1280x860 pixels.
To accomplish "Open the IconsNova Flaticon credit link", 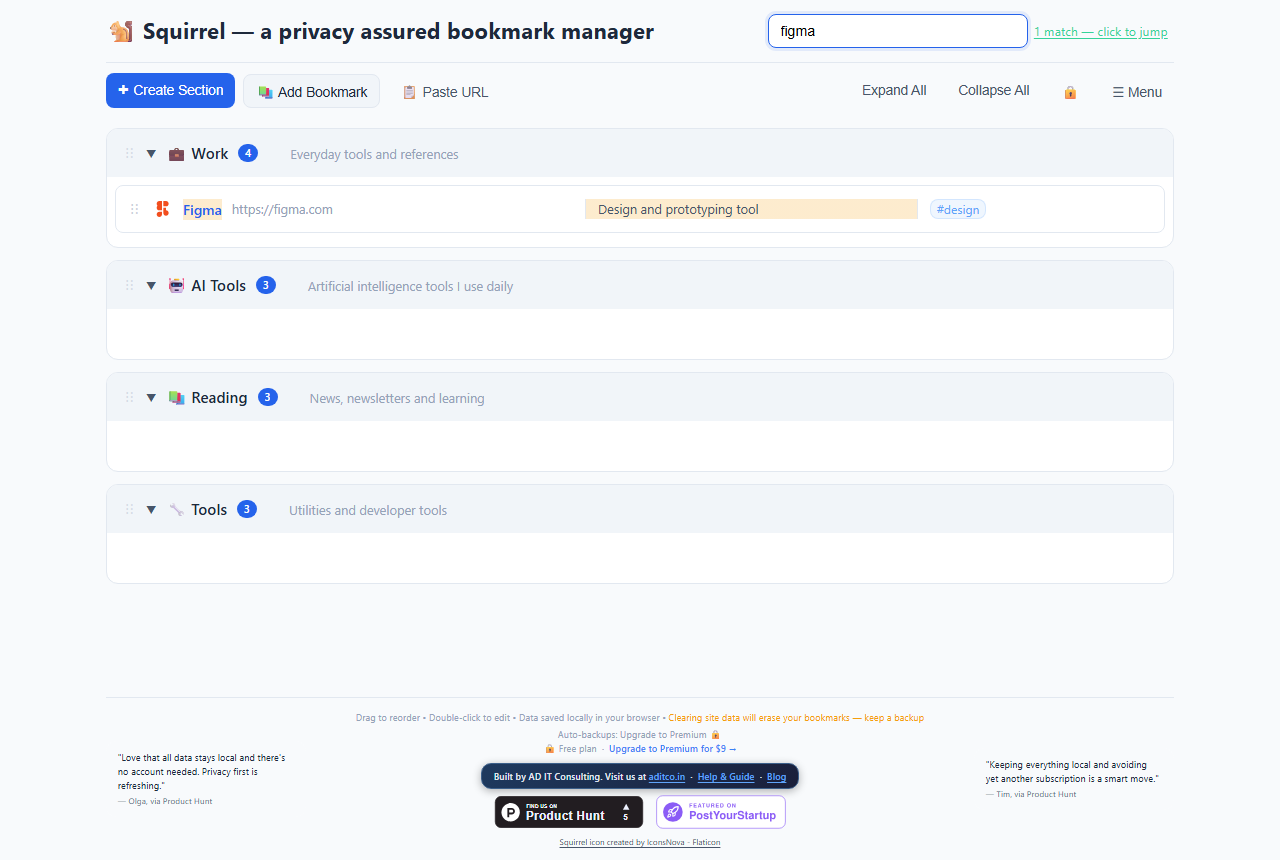I will click(640, 842).
